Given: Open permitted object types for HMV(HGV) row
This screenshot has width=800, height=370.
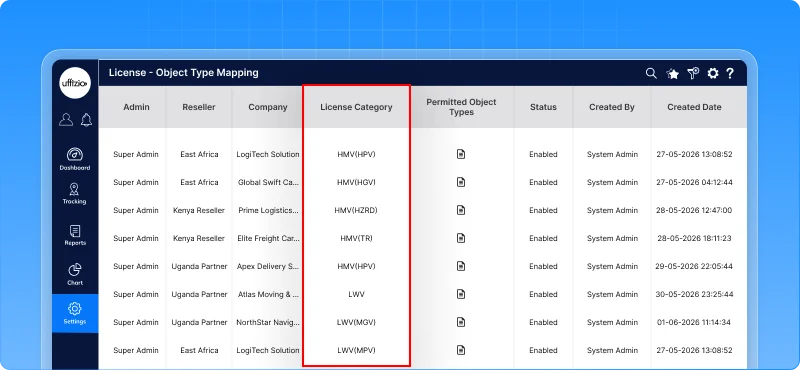Looking at the screenshot, I should pyautogui.click(x=461, y=182).
